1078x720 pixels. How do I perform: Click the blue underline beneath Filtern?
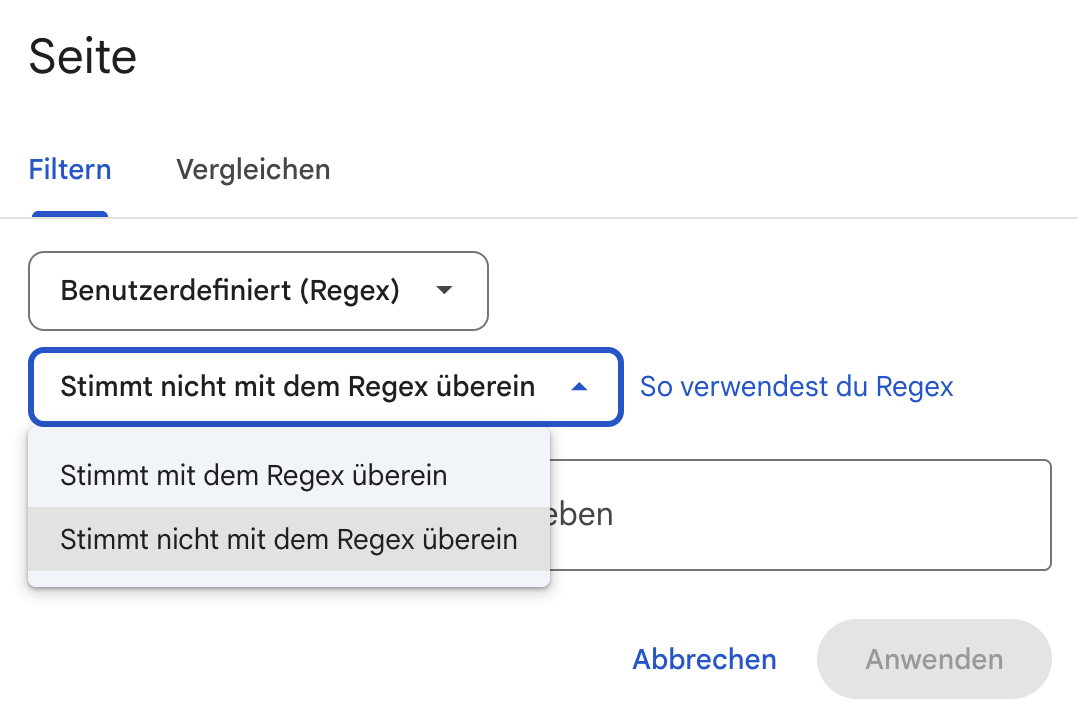click(x=69, y=213)
